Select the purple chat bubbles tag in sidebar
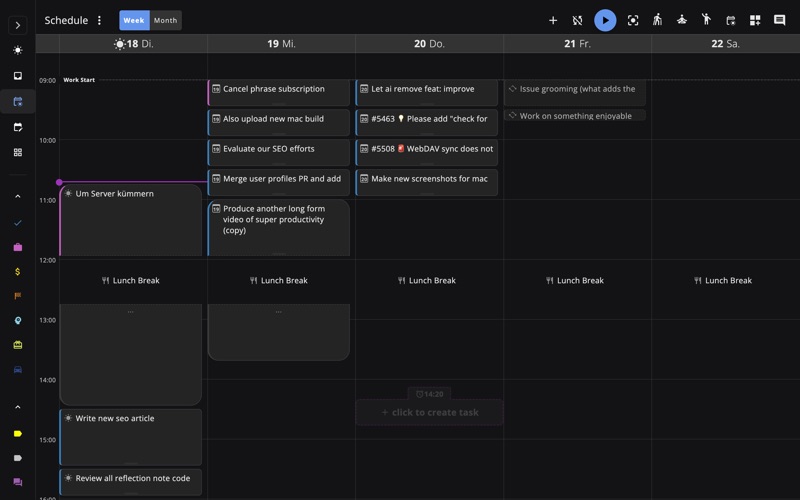Viewport: 800px width, 500px height. coord(18,482)
